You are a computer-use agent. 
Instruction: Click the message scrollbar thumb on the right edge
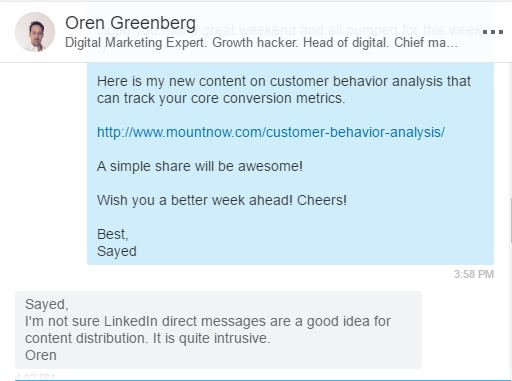[x=511, y=220]
